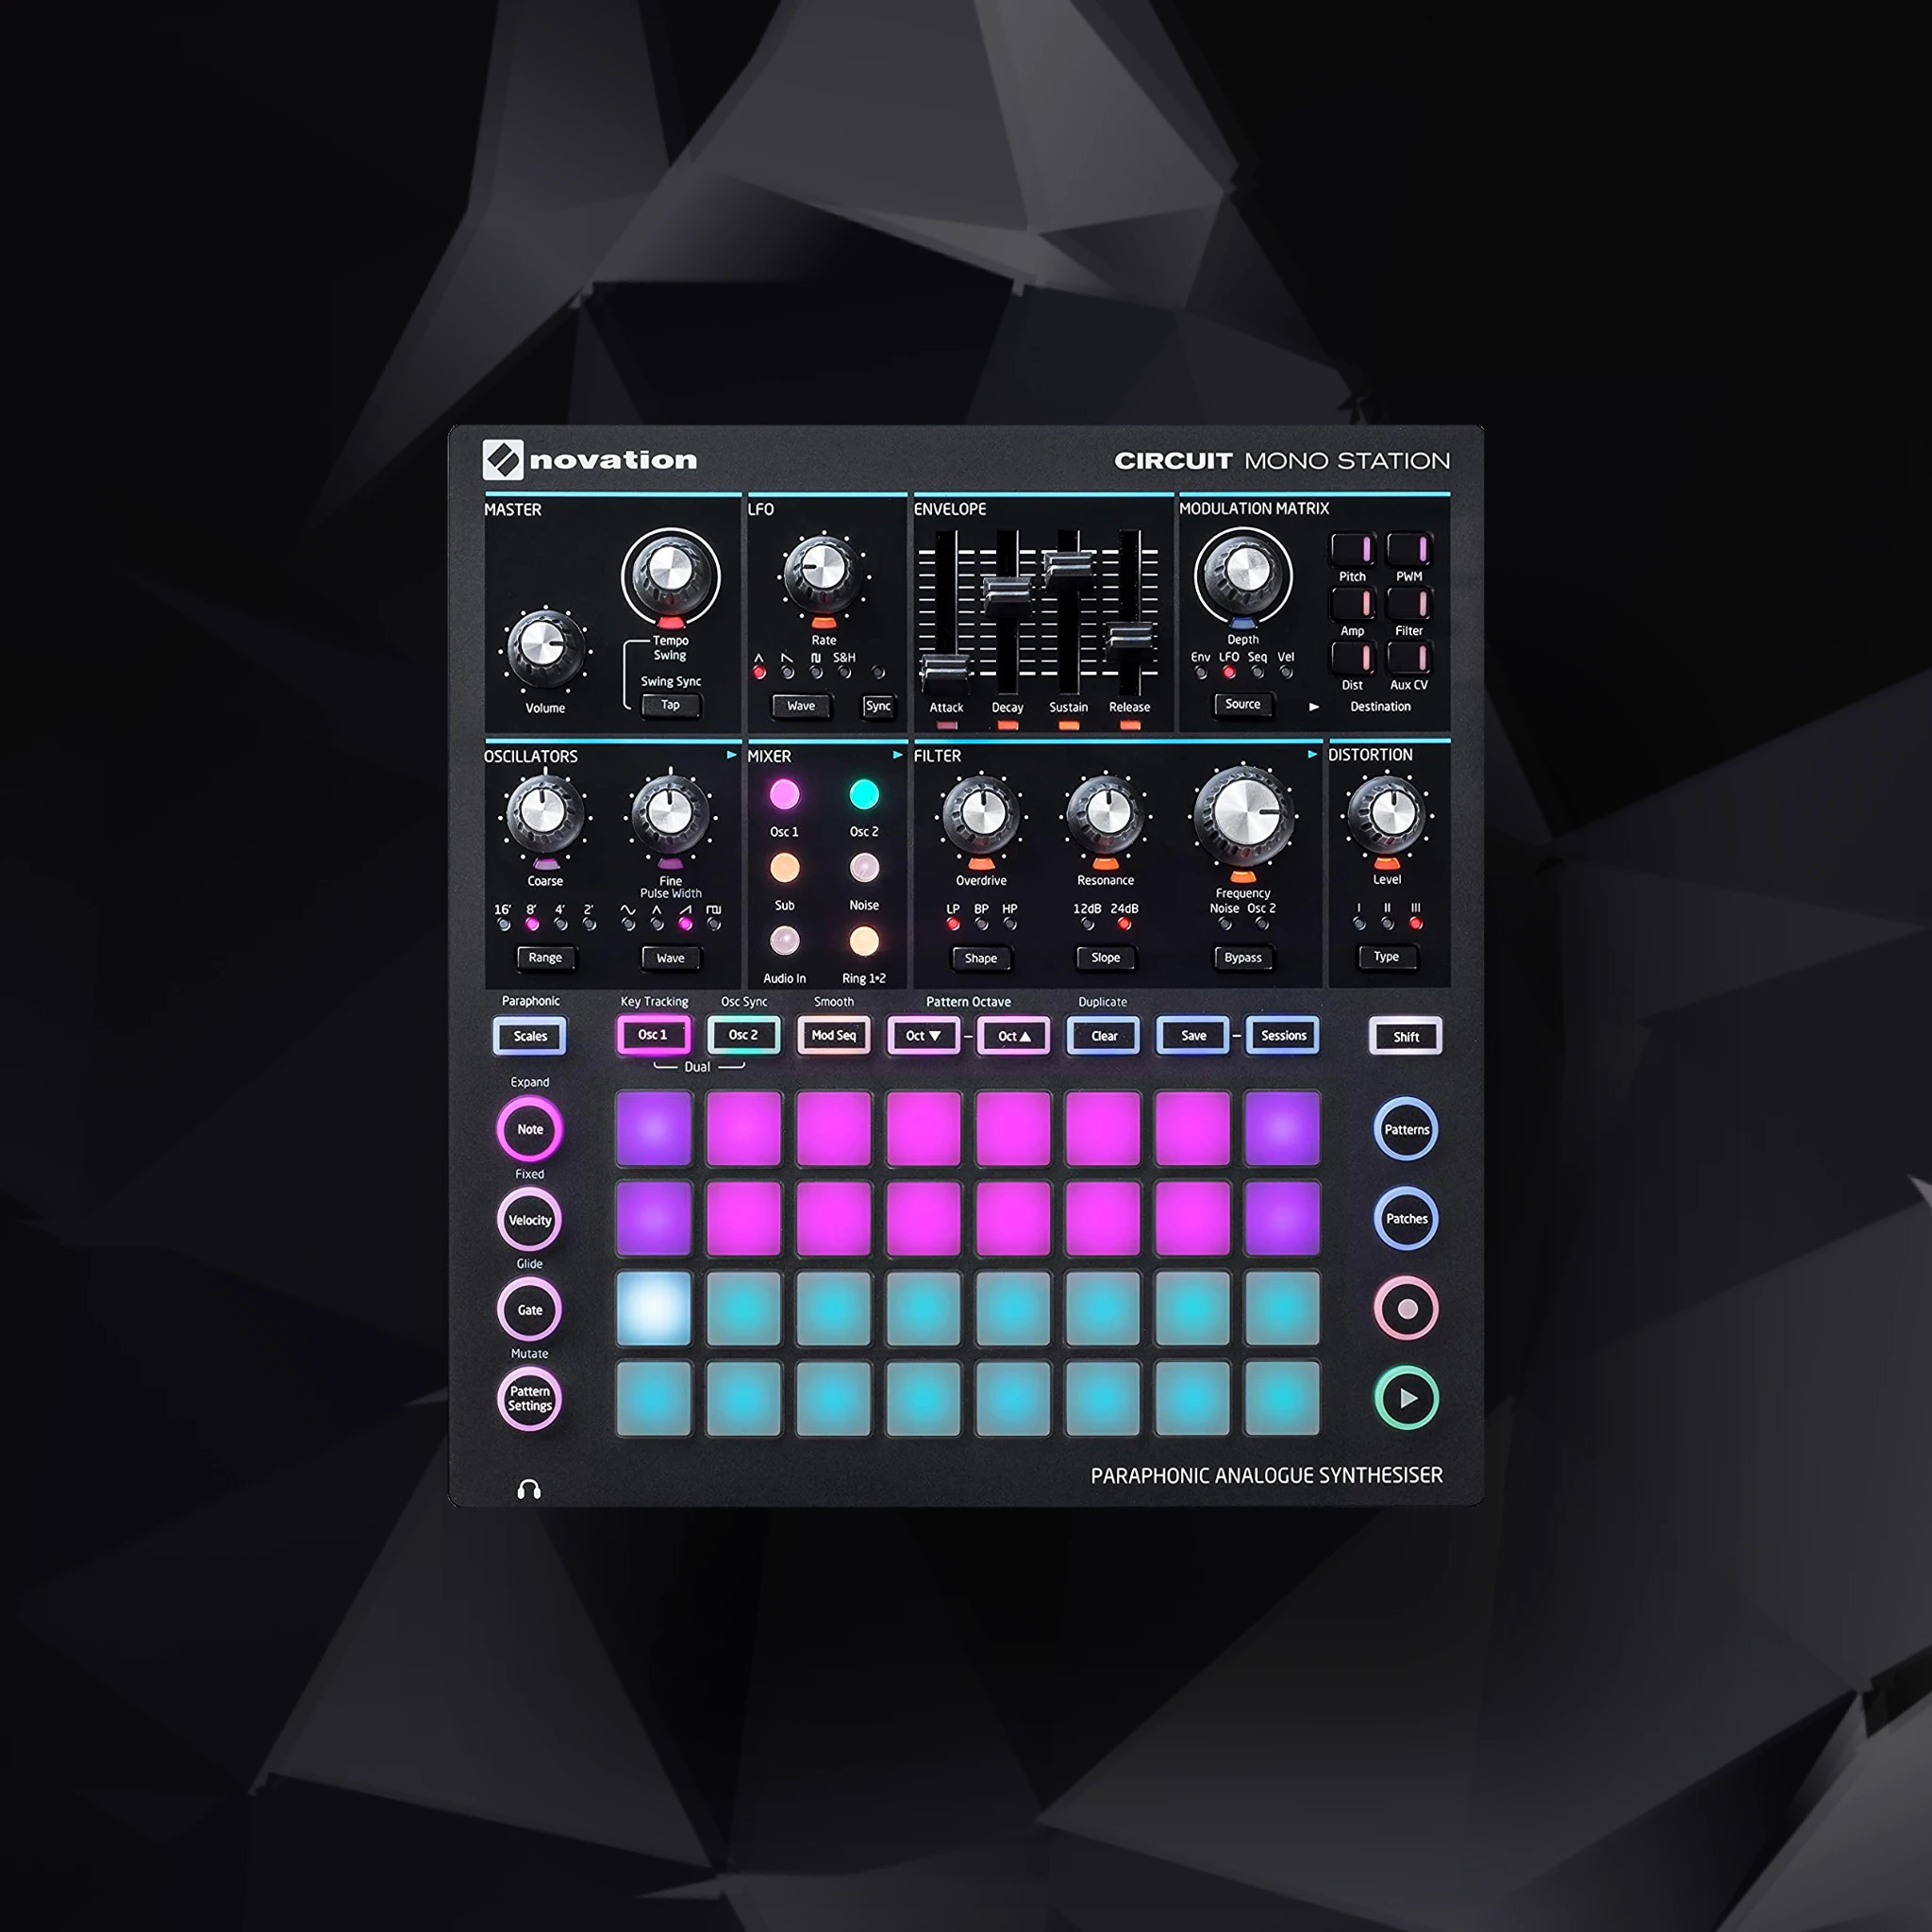Open the Patches view
Viewport: 1932px width, 1932px height.
coord(1408,1220)
